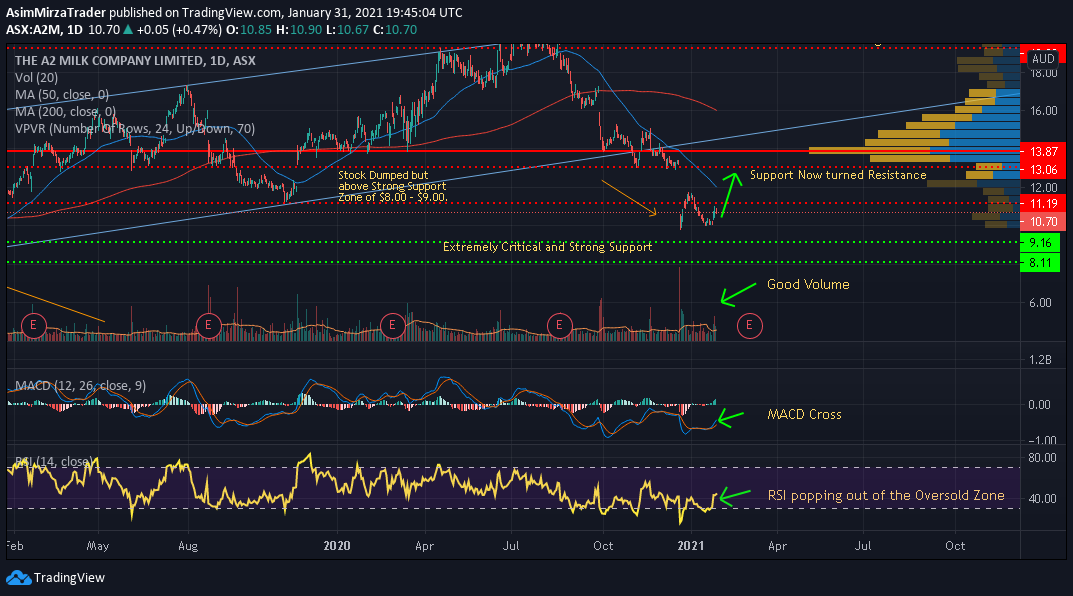Click the 40.00 RSI axis value
The image size is (1073, 596).
point(1043,499)
